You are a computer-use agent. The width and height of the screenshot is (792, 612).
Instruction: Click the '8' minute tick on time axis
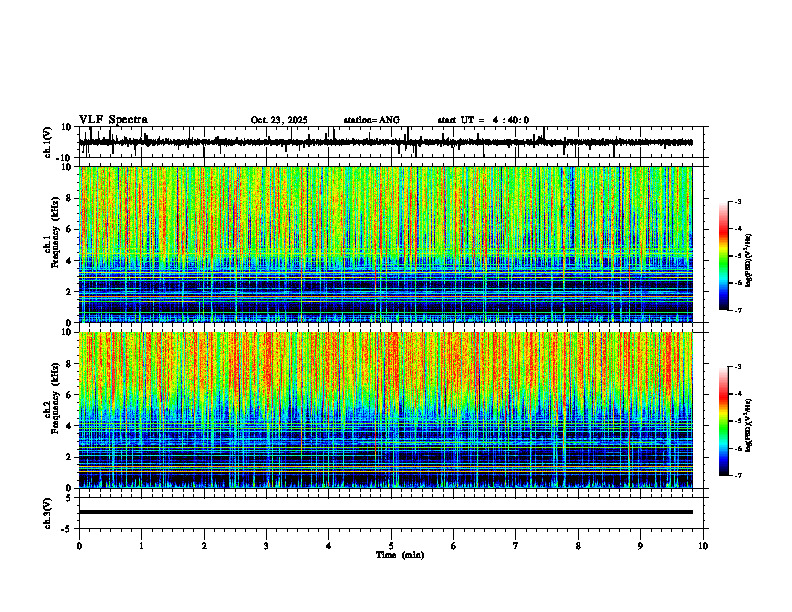[578, 546]
